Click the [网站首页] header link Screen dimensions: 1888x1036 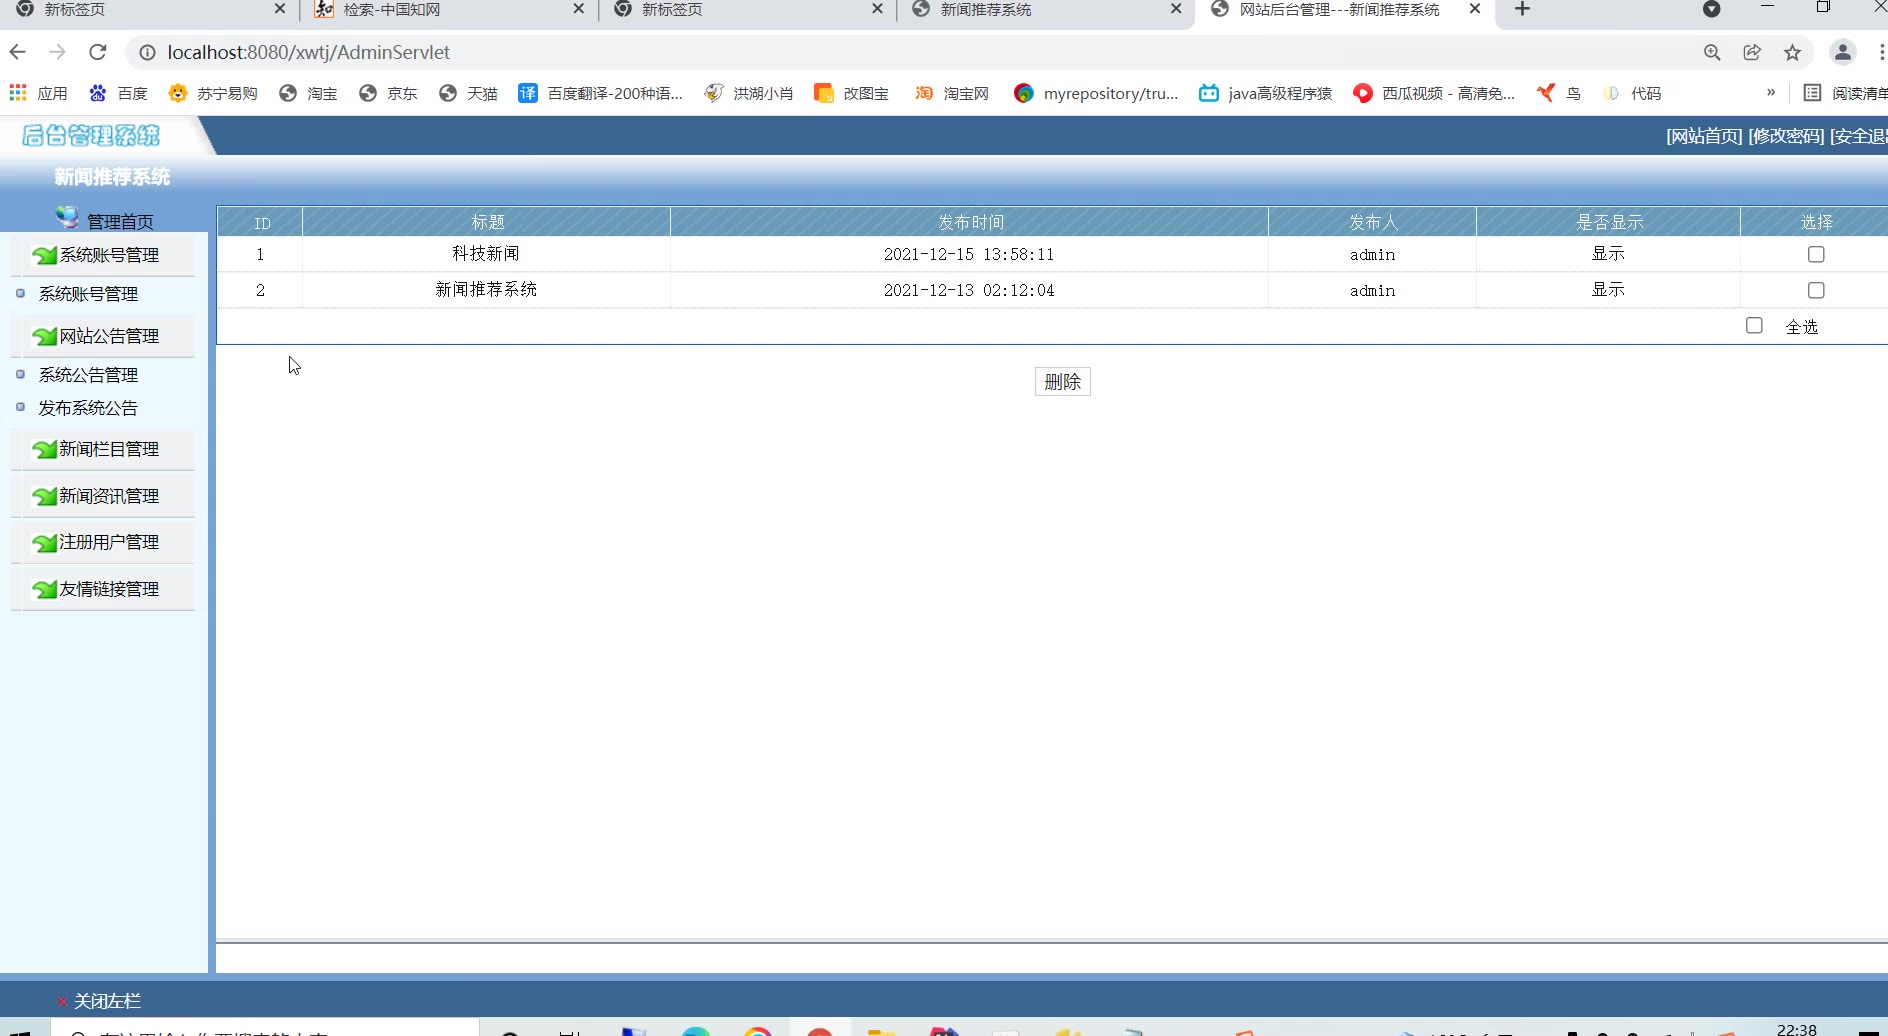(x=1704, y=136)
